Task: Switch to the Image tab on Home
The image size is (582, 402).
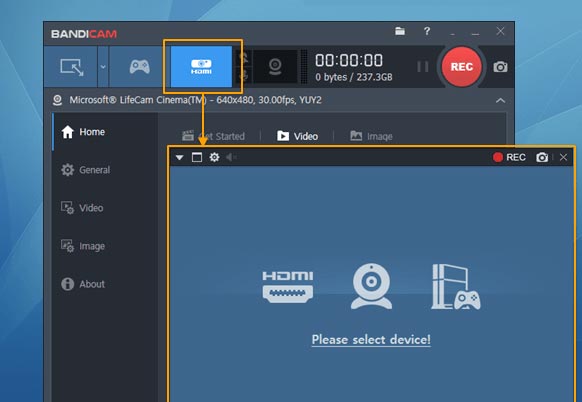Action: [x=371, y=136]
